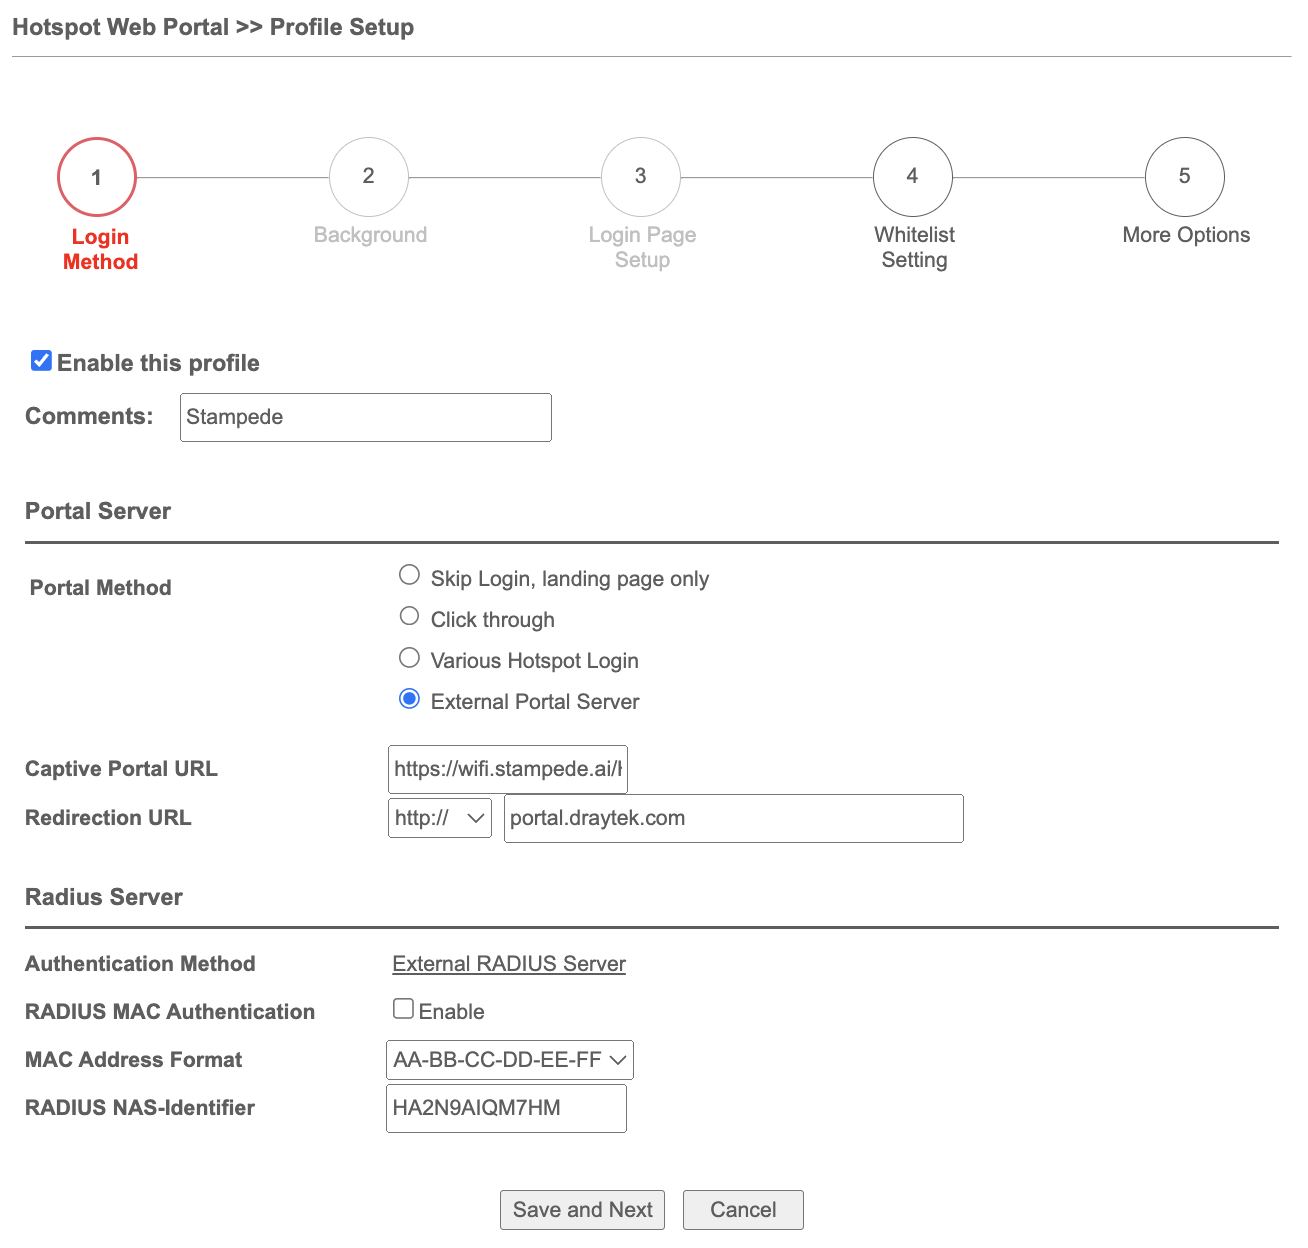Expand the MAC Address Format dropdown

(x=509, y=1060)
